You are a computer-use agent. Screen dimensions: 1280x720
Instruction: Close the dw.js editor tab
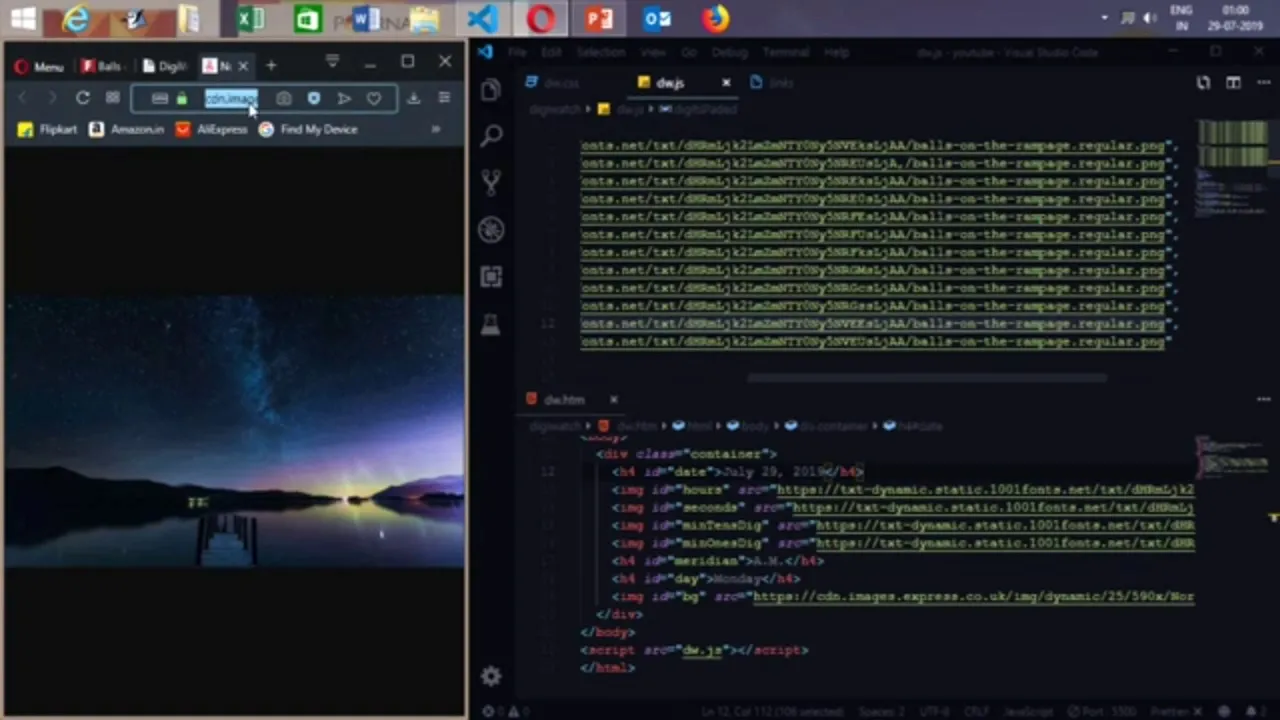(726, 83)
